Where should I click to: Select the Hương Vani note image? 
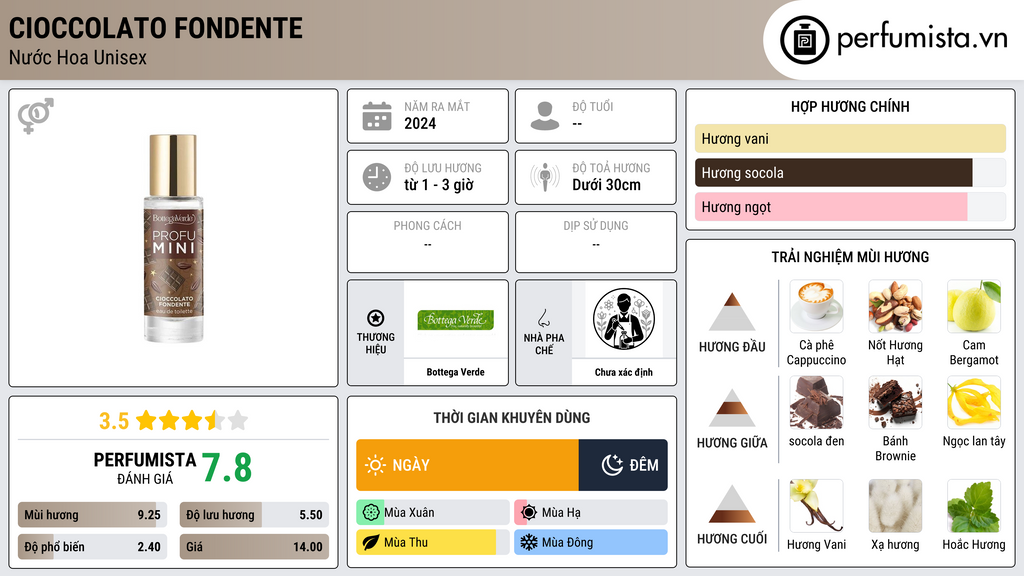click(x=816, y=505)
